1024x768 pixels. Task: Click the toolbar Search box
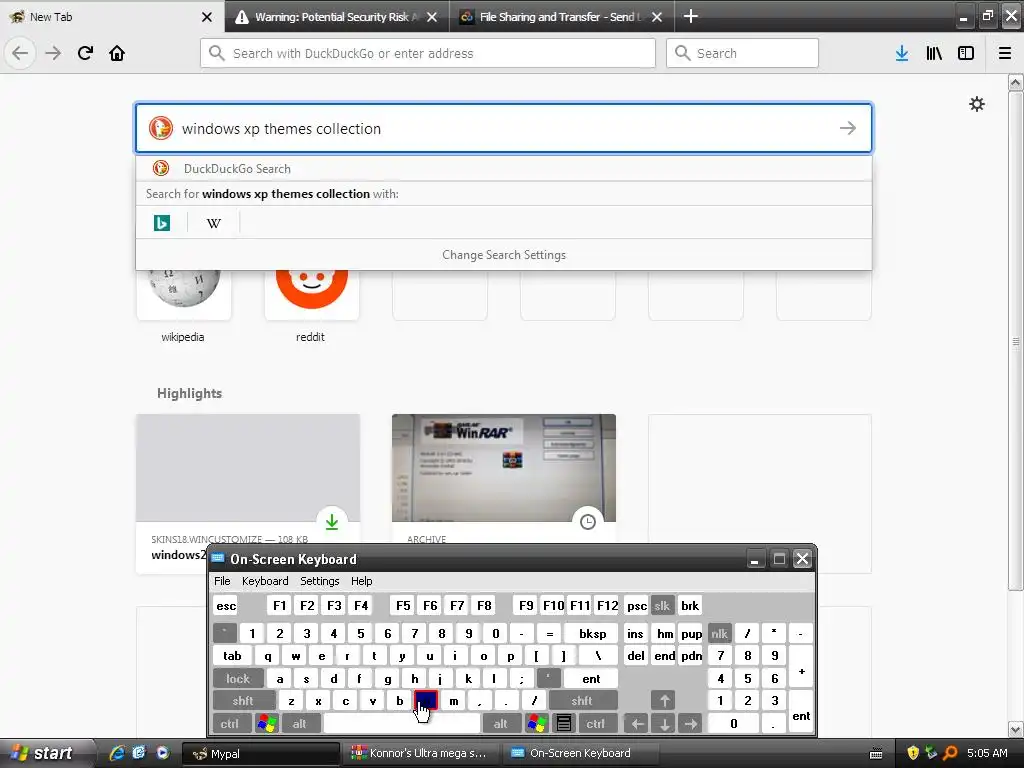point(742,53)
